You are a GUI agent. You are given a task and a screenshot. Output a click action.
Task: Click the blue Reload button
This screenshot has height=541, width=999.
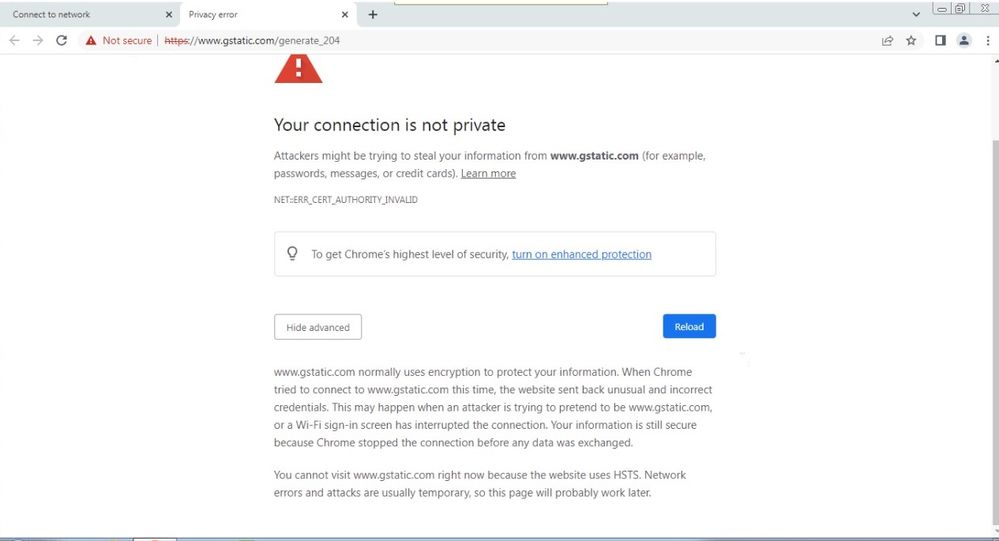[x=689, y=327]
